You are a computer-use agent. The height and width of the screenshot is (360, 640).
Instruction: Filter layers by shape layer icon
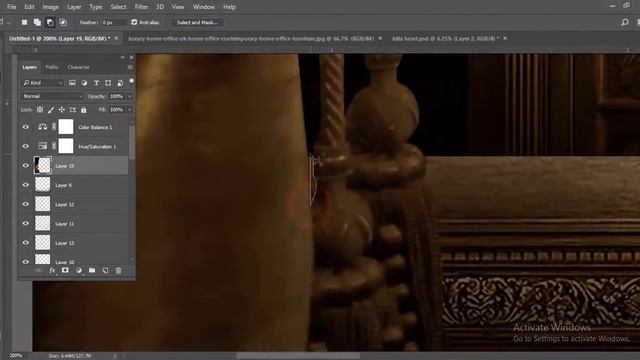tap(108, 83)
